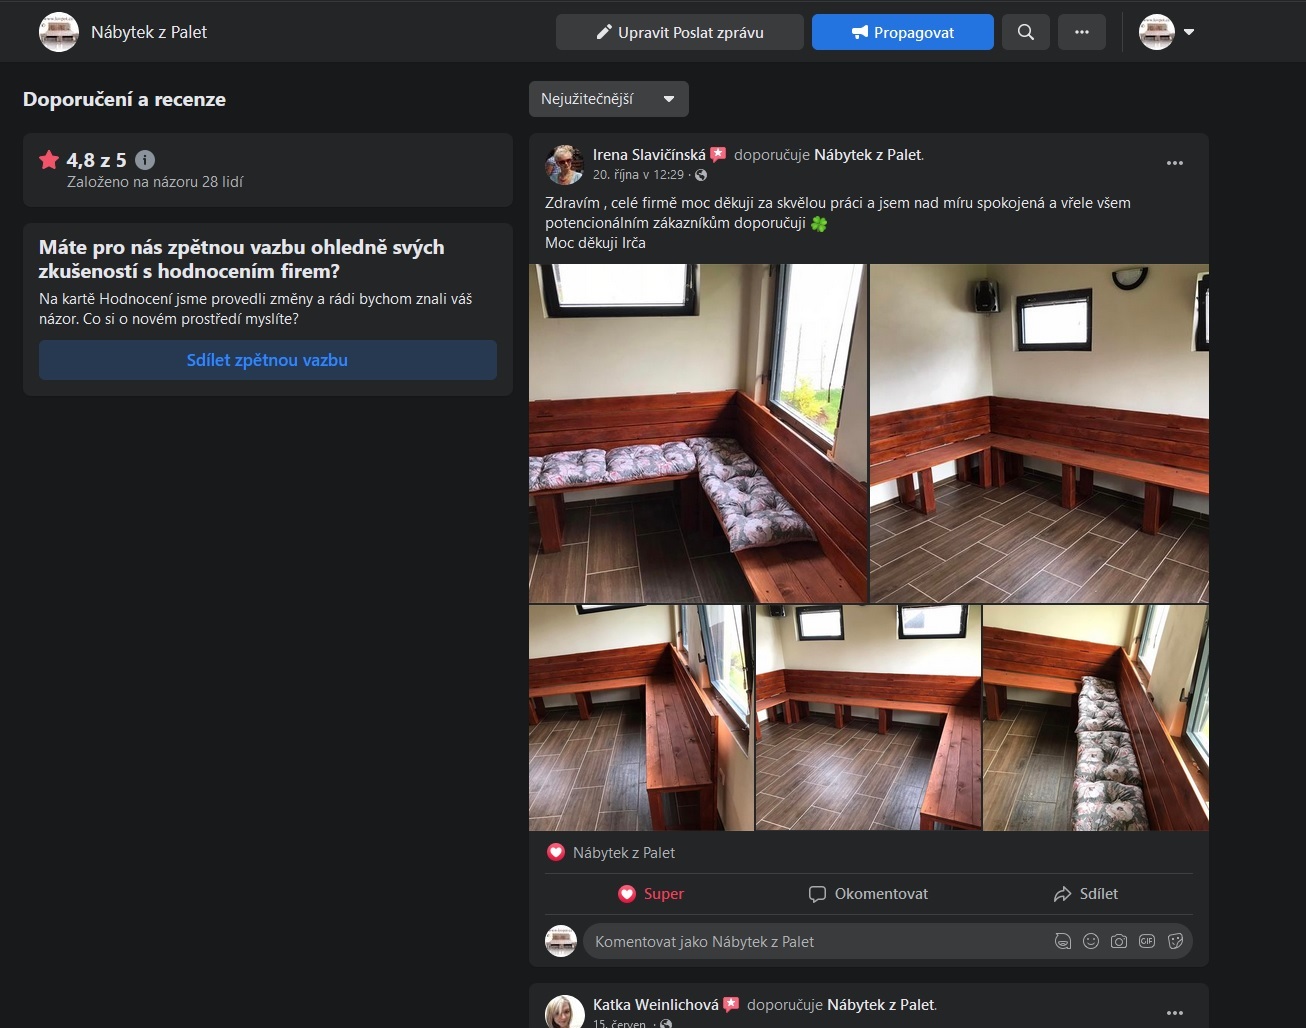Click the Nábytek z Palet page logo

[x=58, y=32]
